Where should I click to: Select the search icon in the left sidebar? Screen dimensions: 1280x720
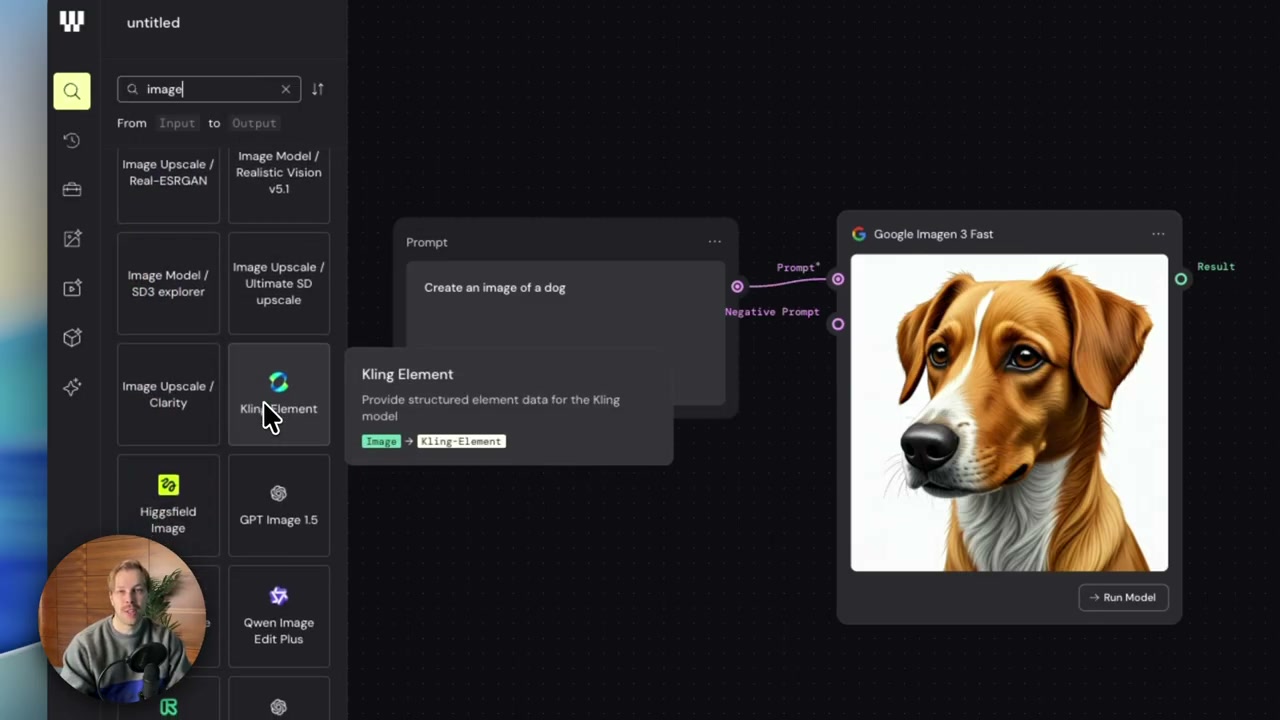tap(72, 91)
